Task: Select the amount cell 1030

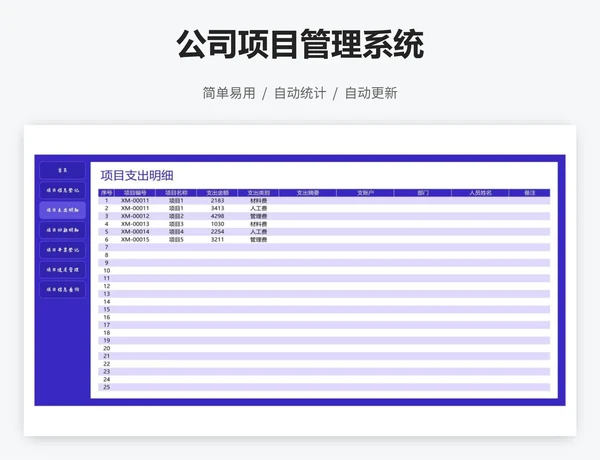Action: point(217,224)
